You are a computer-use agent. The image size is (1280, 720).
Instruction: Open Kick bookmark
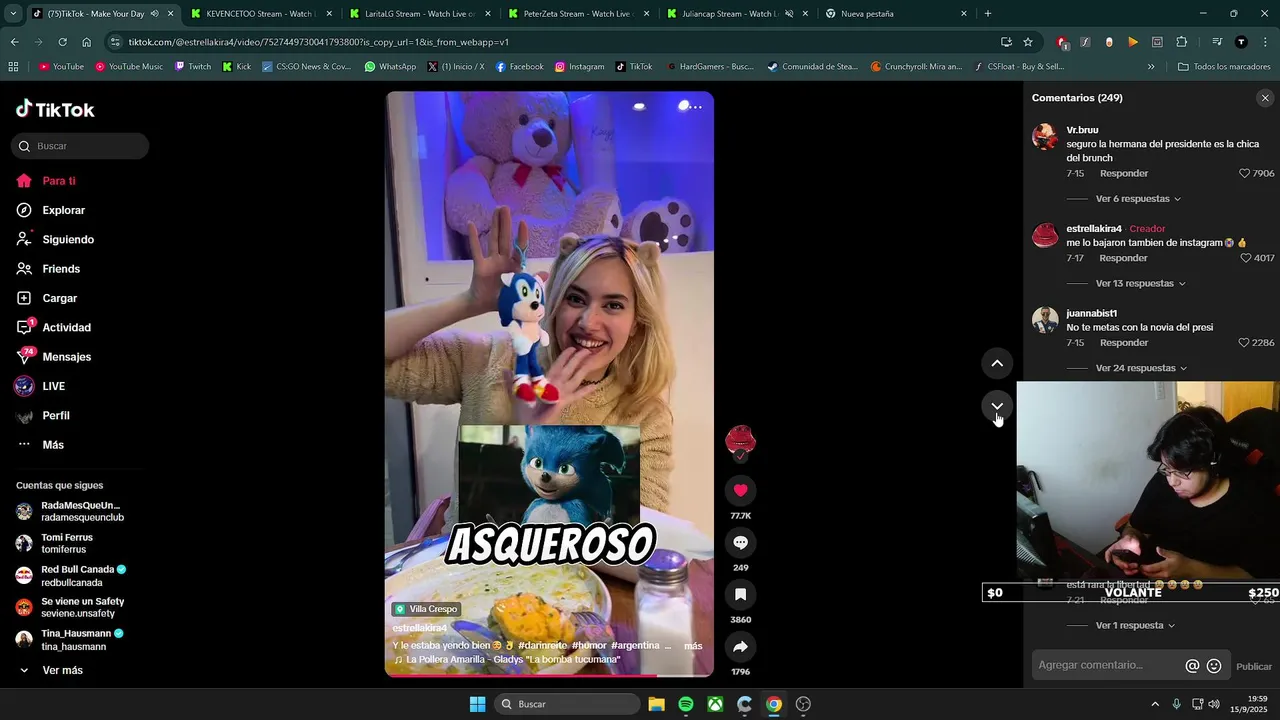(237, 67)
